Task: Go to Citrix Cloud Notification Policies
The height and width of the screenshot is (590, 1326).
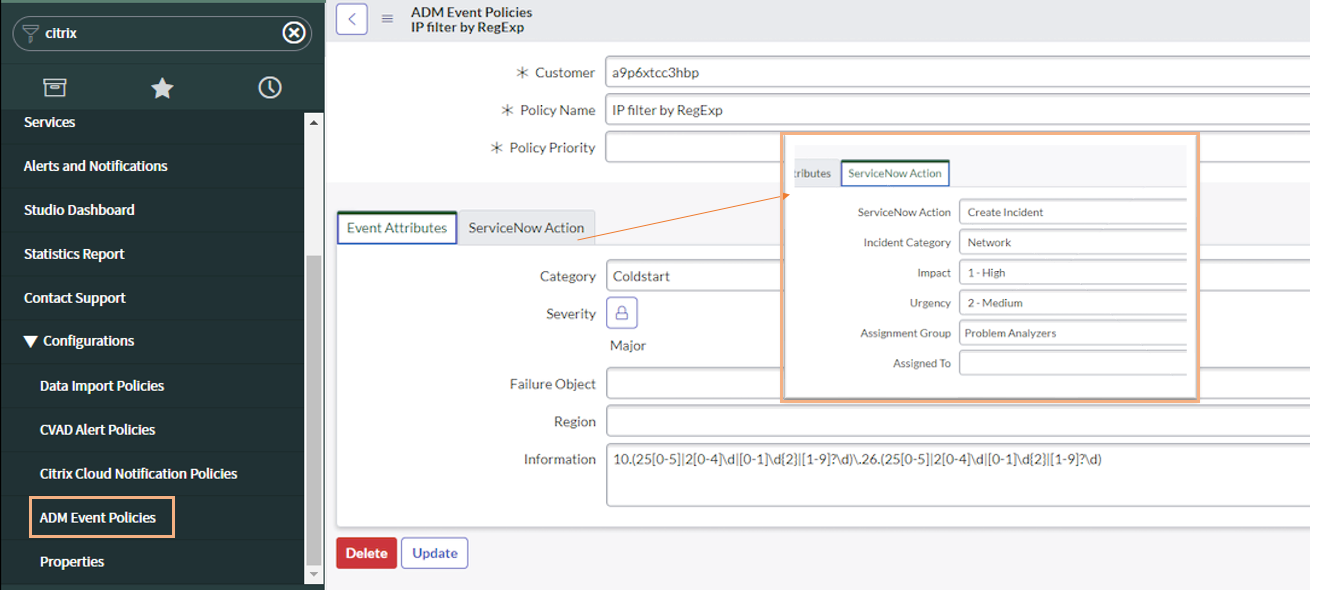Action: point(138,474)
